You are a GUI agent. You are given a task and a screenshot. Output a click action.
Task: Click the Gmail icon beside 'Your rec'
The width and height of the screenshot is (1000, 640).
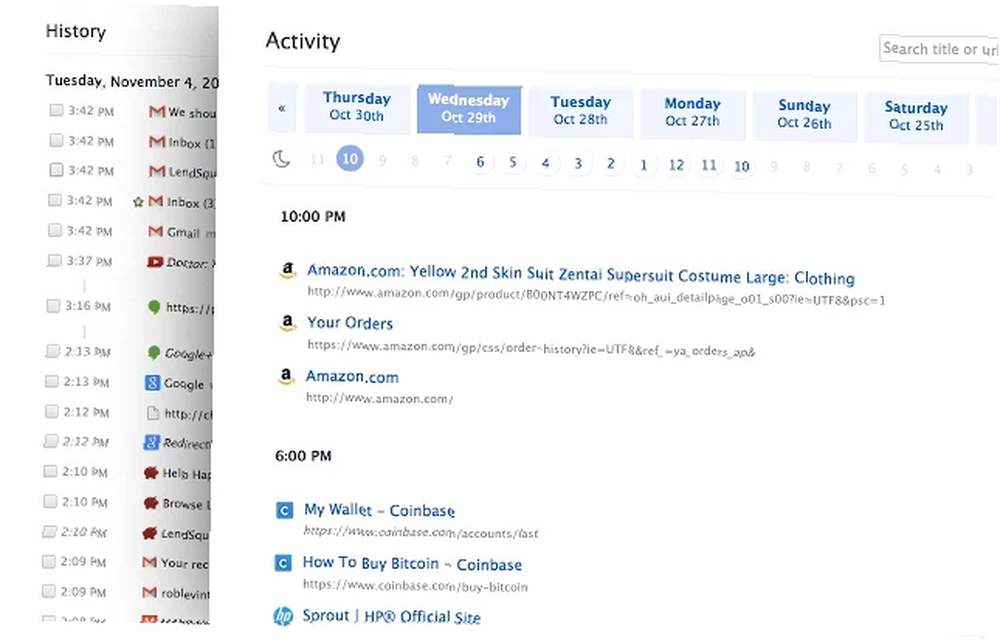coord(149,562)
